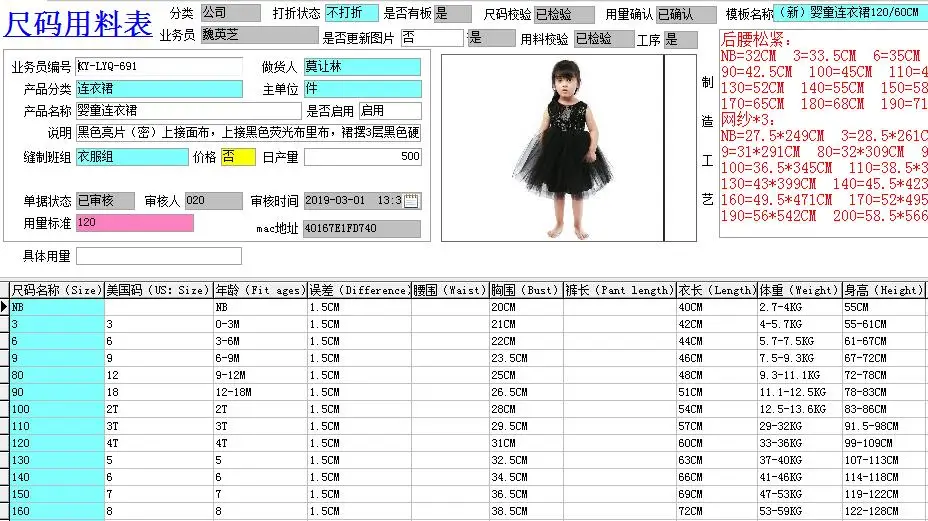This screenshot has height=521, width=928.
Task: Select size cell 160 in 尺码名称 column
Action: pos(57,511)
